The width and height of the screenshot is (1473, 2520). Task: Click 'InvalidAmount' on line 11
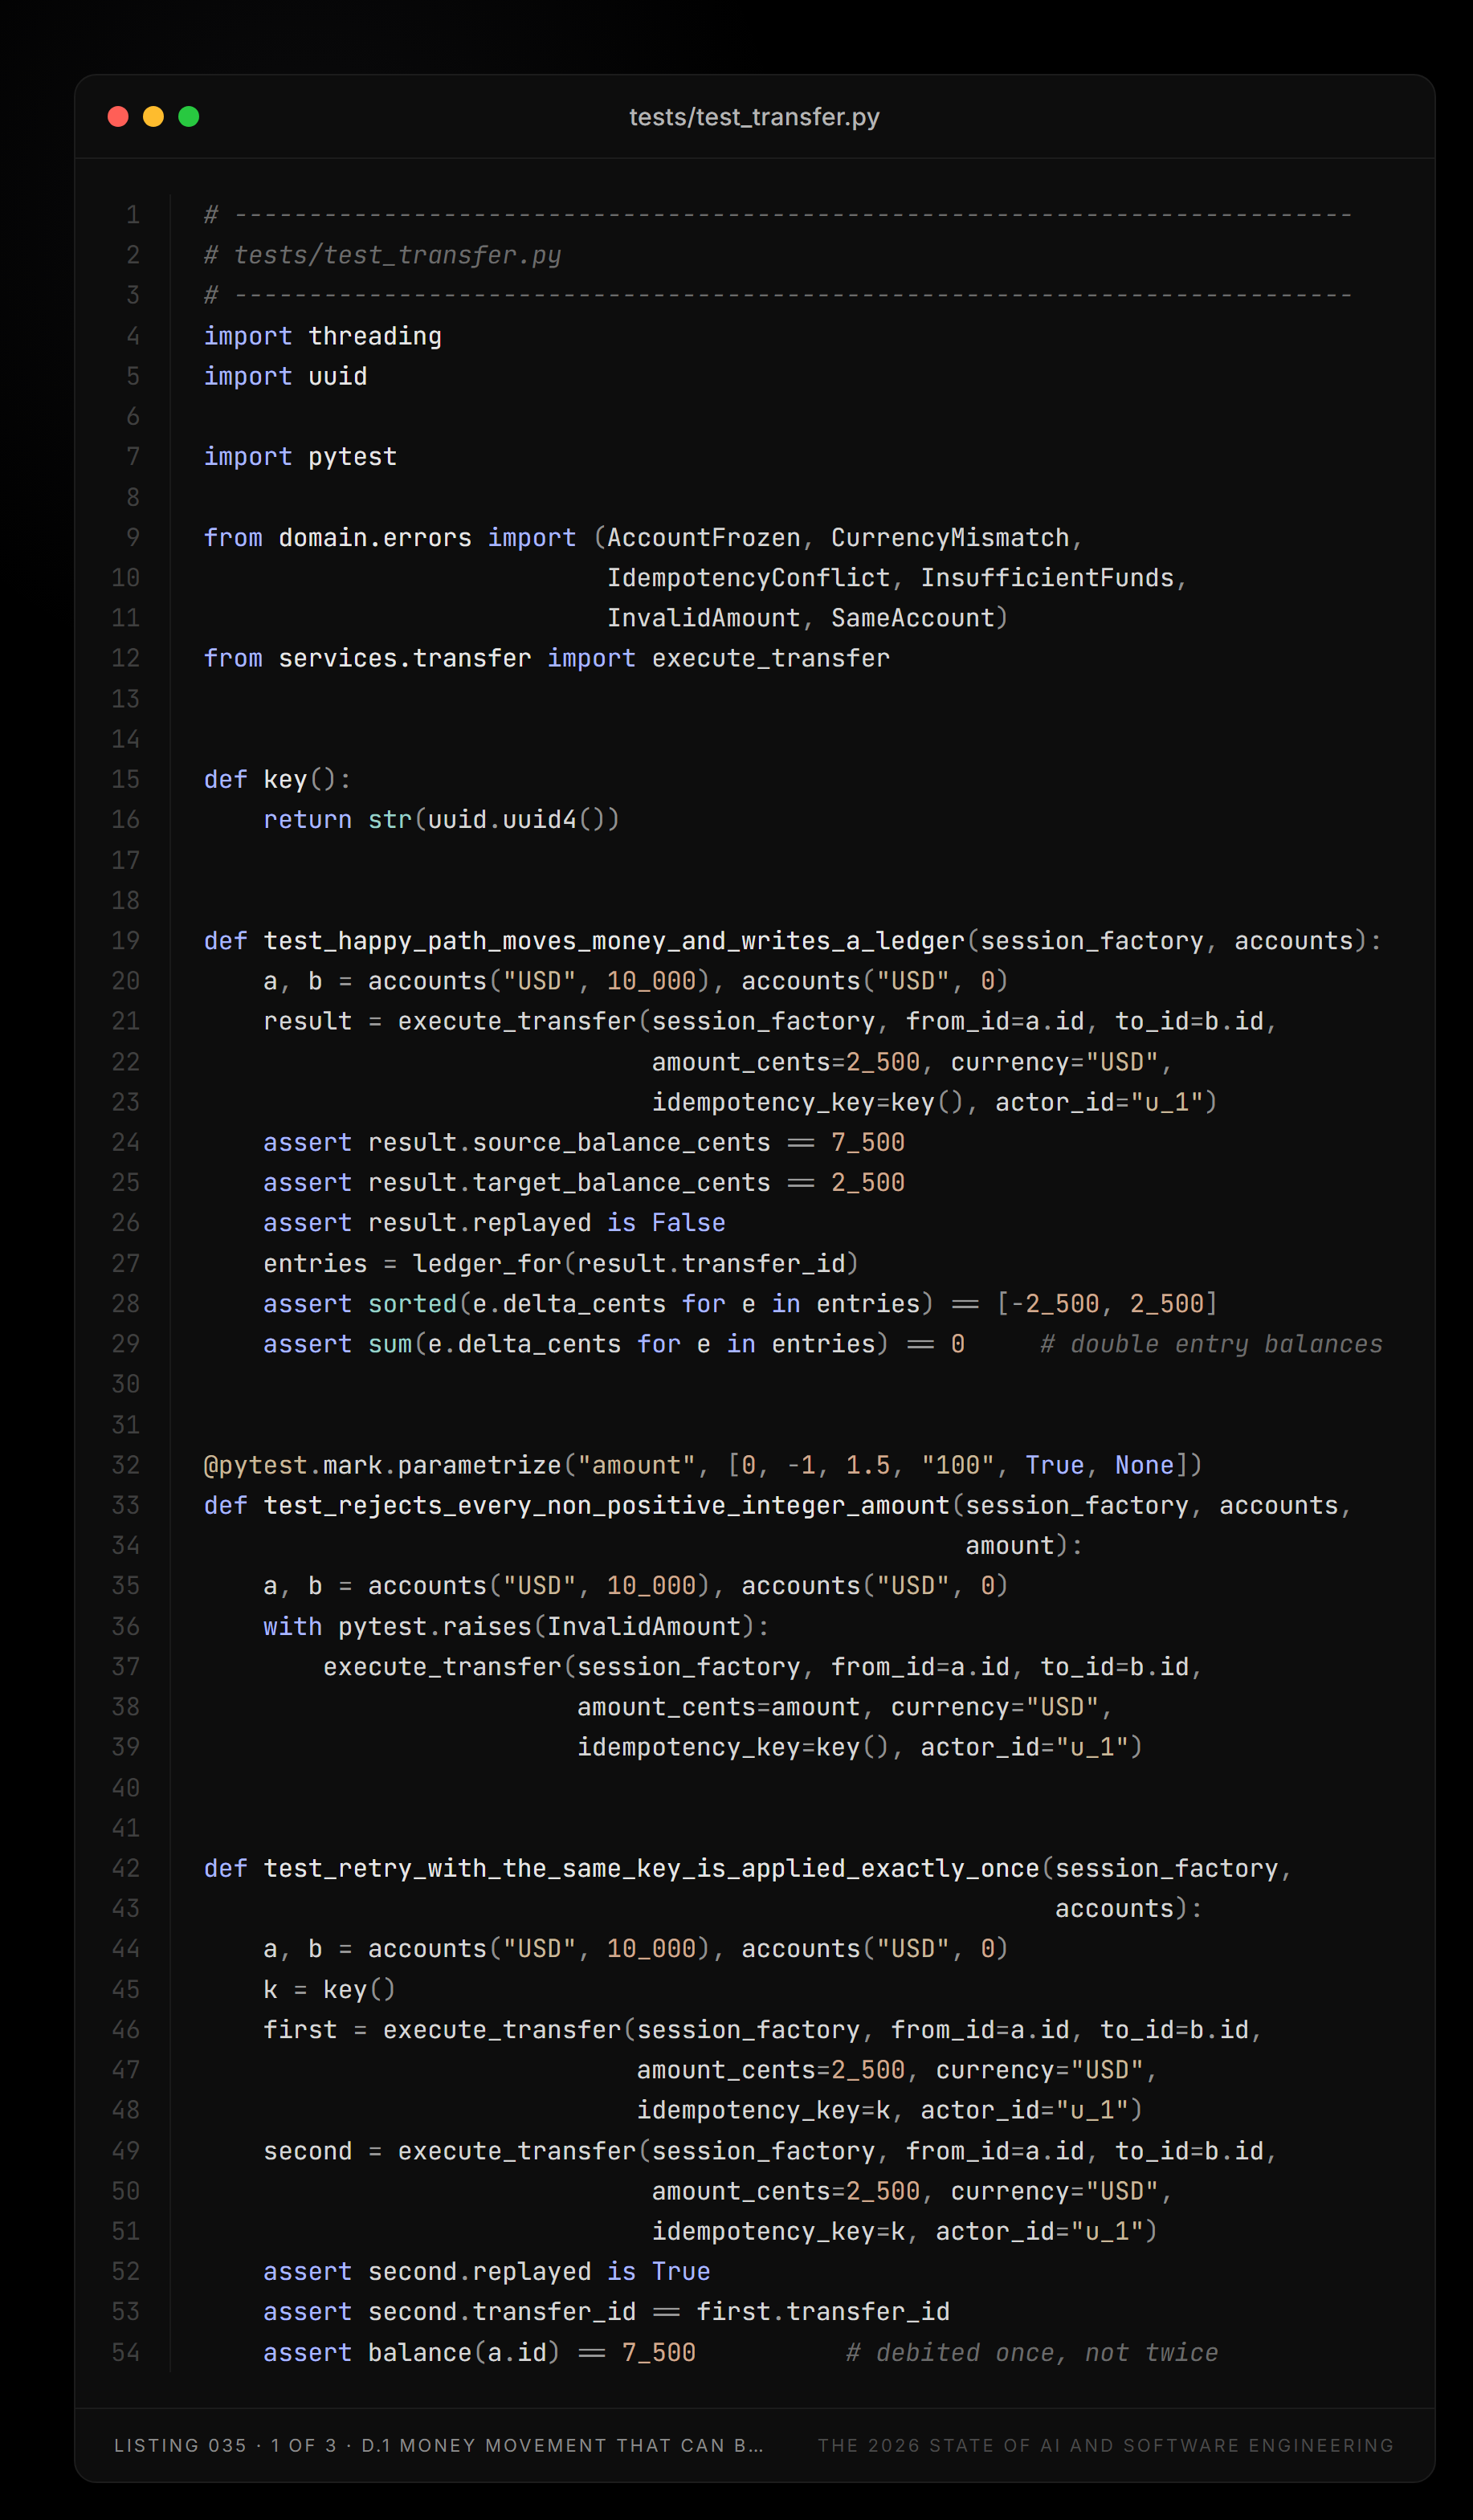click(704, 618)
